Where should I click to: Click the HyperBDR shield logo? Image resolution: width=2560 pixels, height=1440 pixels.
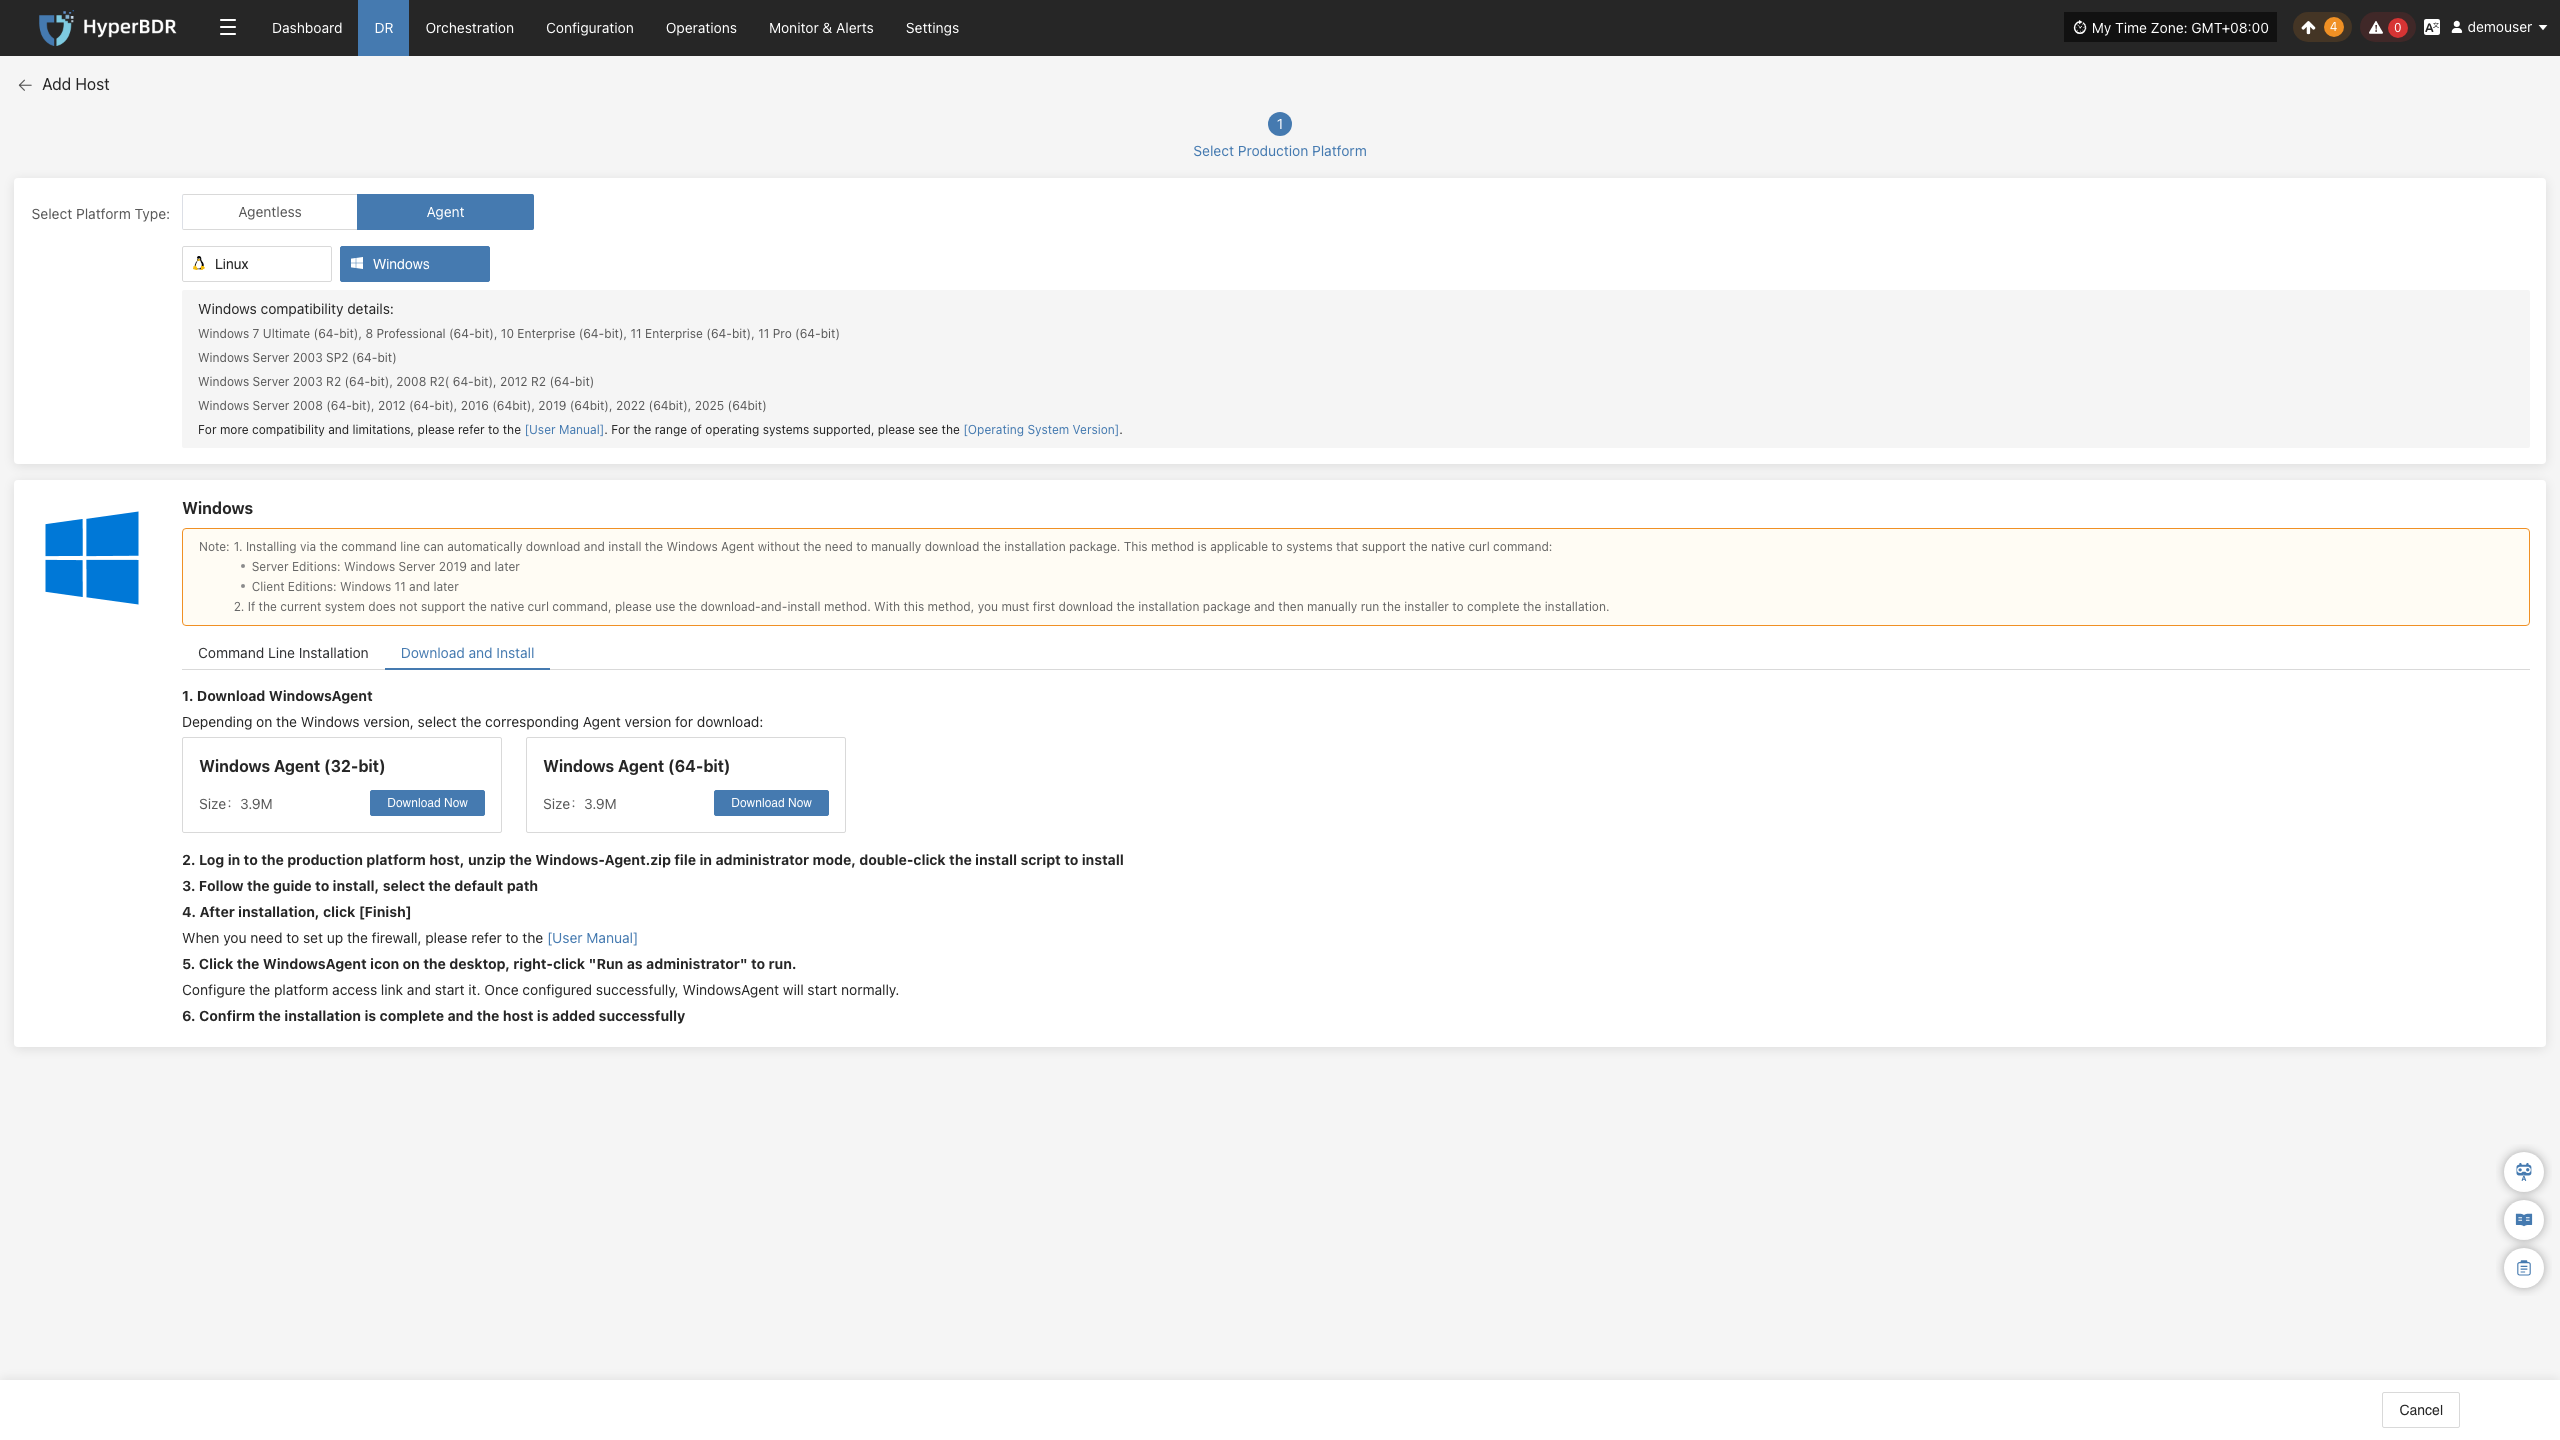coord(55,28)
